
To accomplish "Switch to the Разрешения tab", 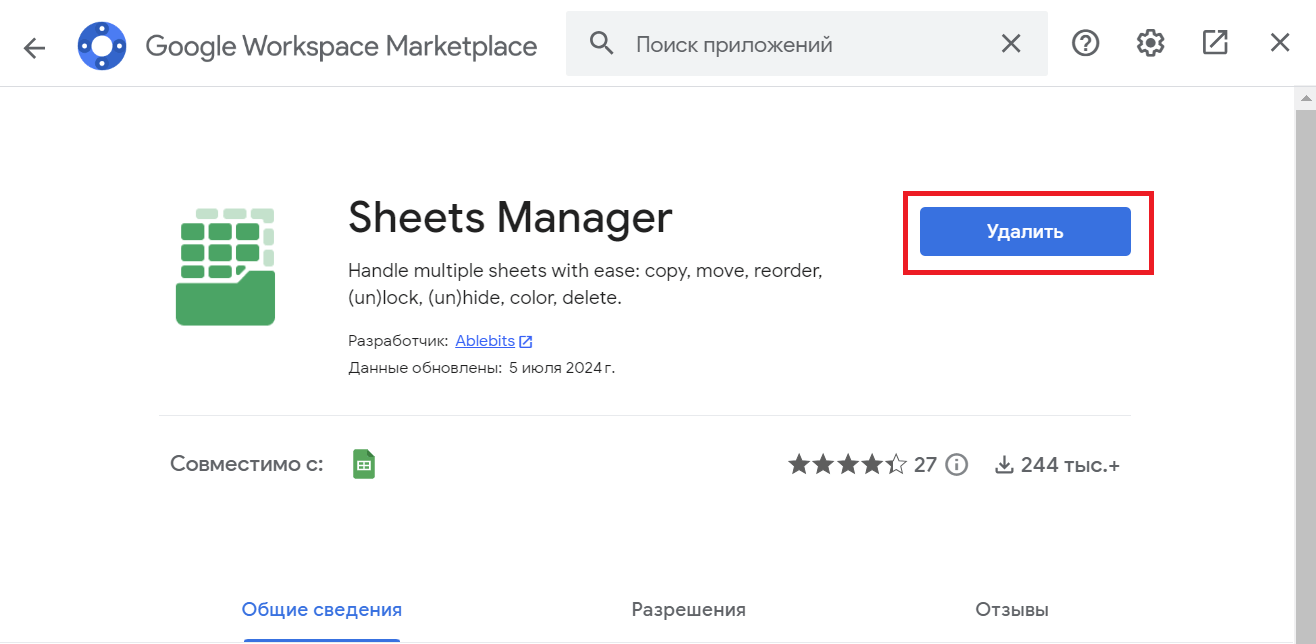I will click(x=688, y=609).
